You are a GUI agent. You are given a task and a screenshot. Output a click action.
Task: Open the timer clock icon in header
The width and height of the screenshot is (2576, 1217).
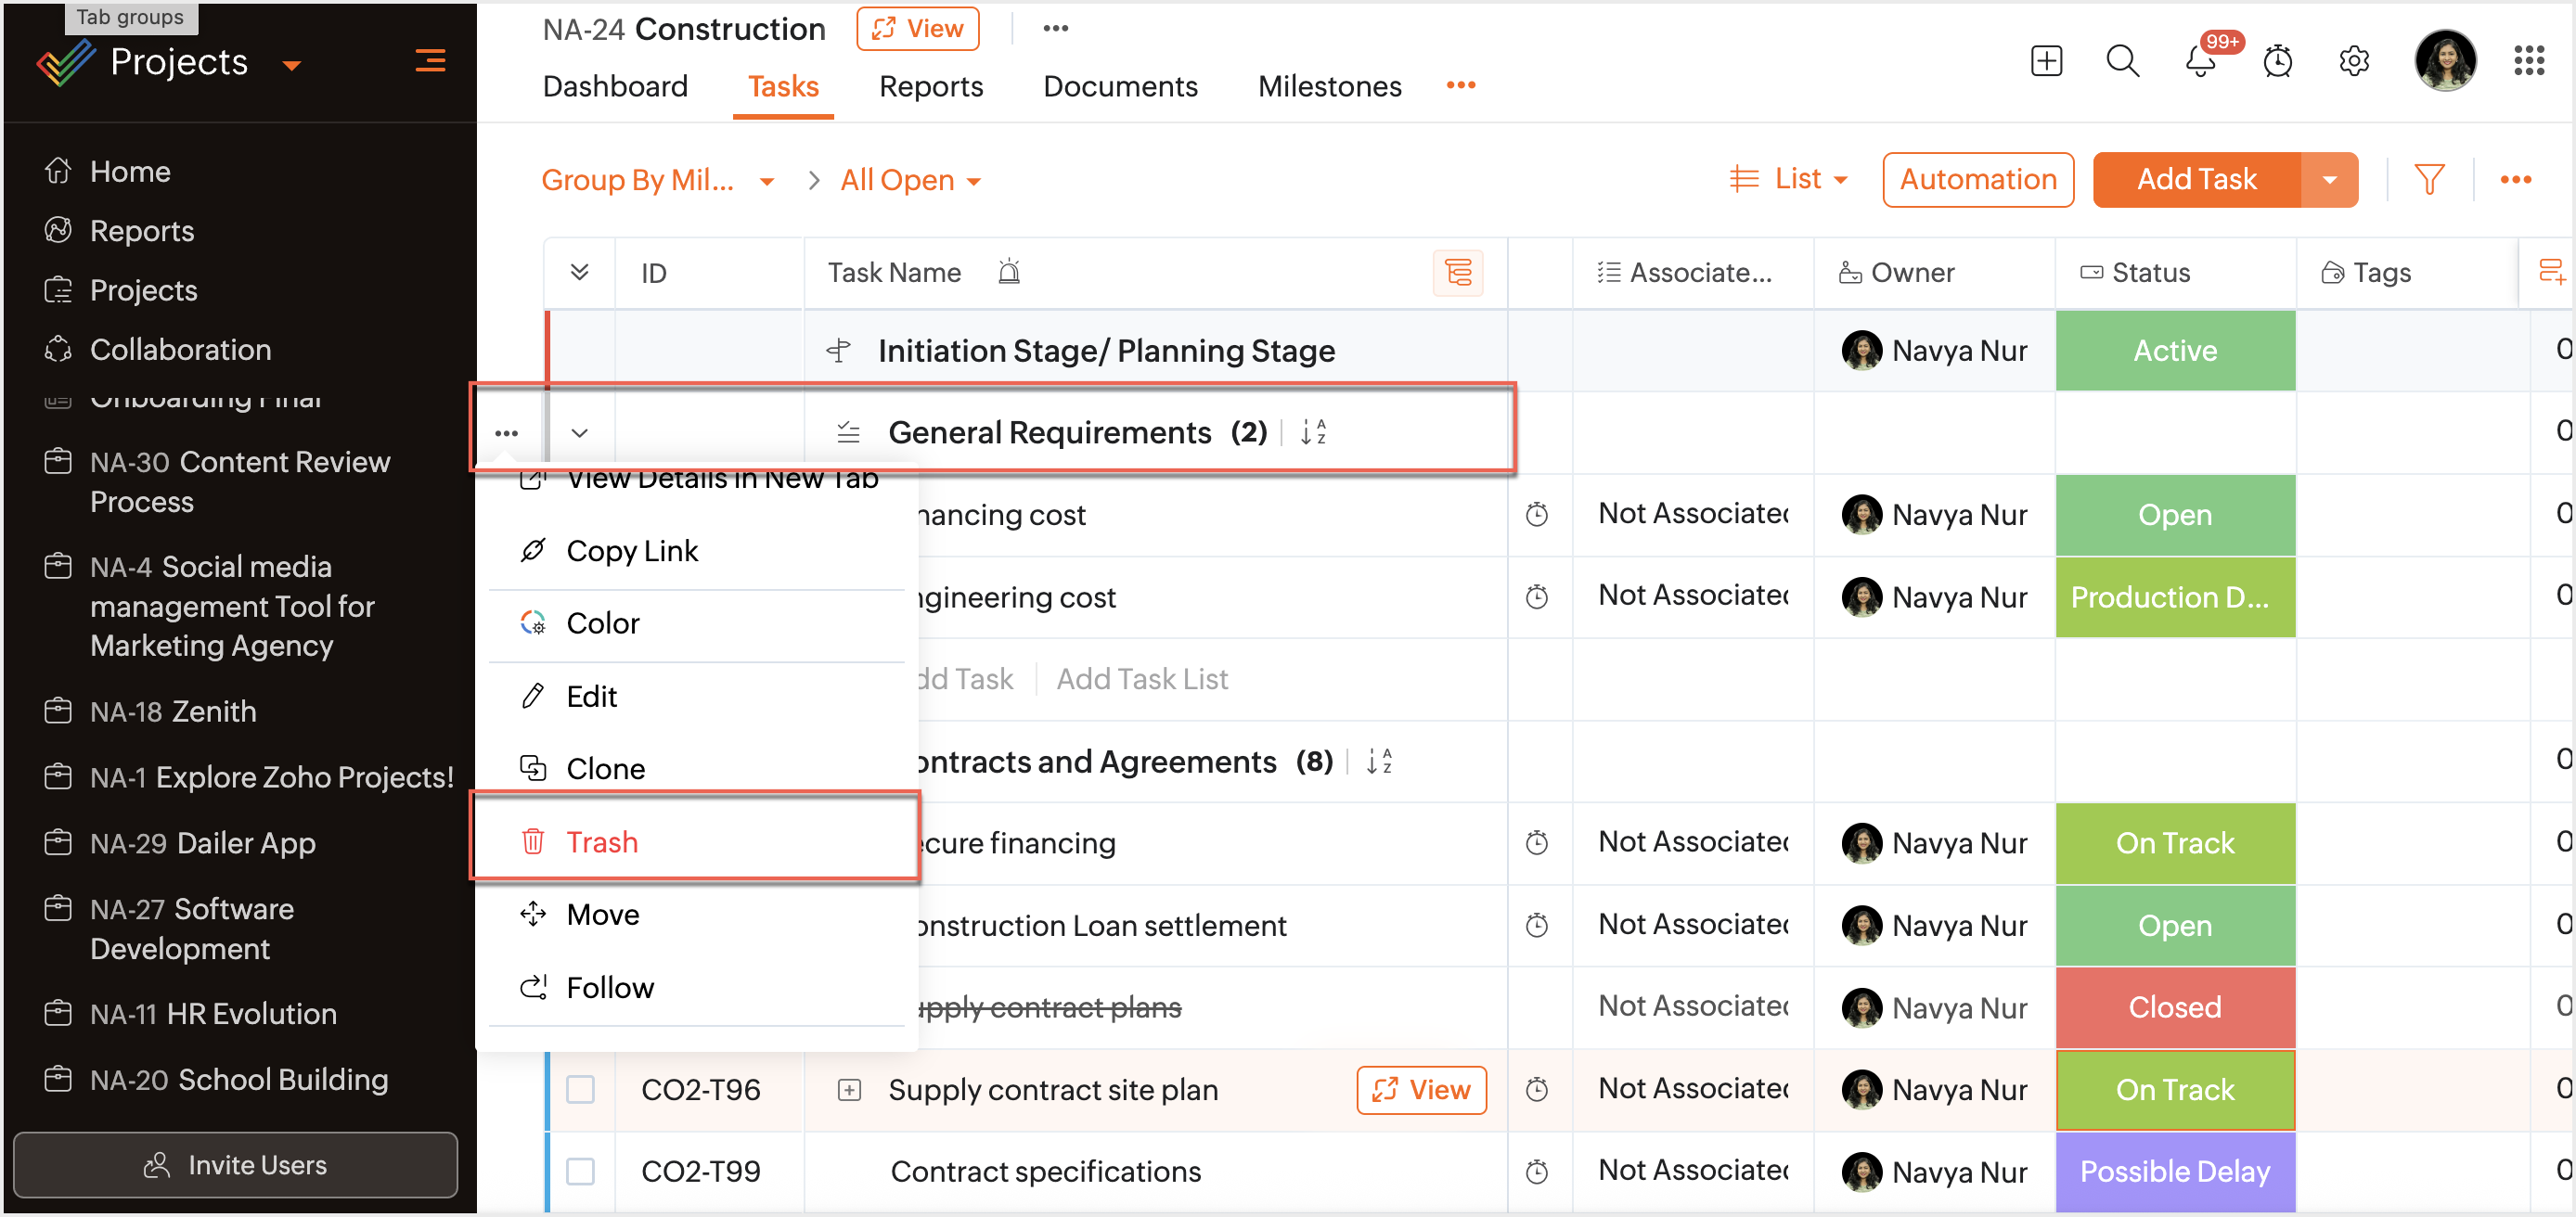click(x=2277, y=62)
